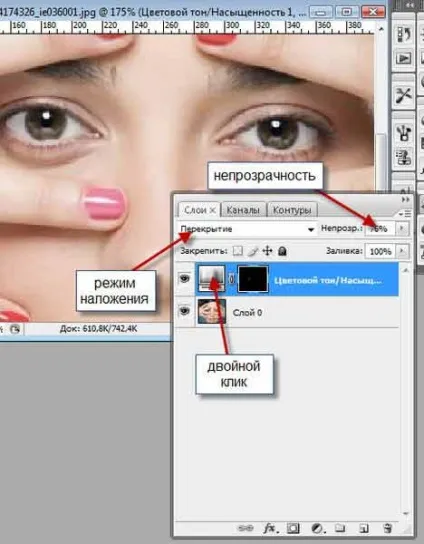Select the Слой 0 layer name
Image resolution: width=424 pixels, height=544 pixels.
tap(247, 313)
